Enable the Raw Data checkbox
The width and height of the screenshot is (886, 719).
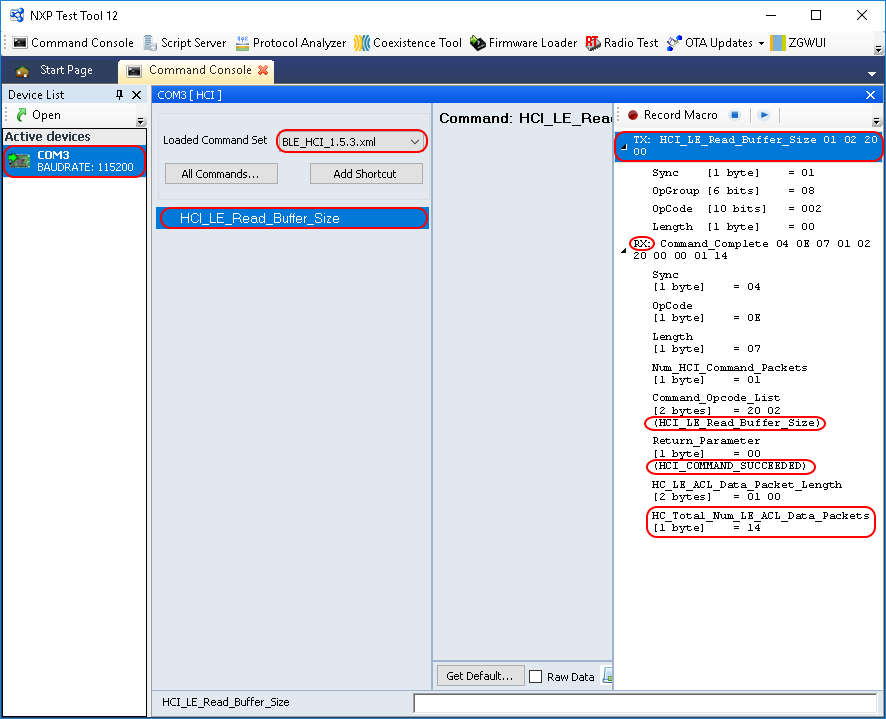[535, 676]
